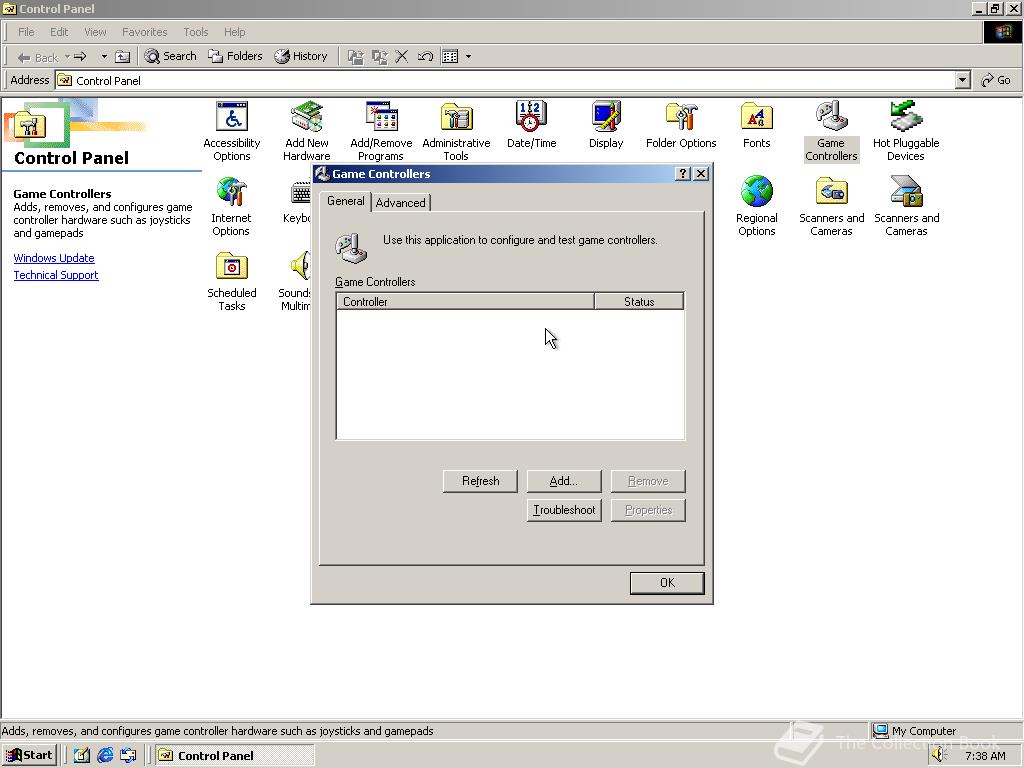Click the Copy To toolbar icon
This screenshot has height=768, width=1024.
pyautogui.click(x=379, y=57)
